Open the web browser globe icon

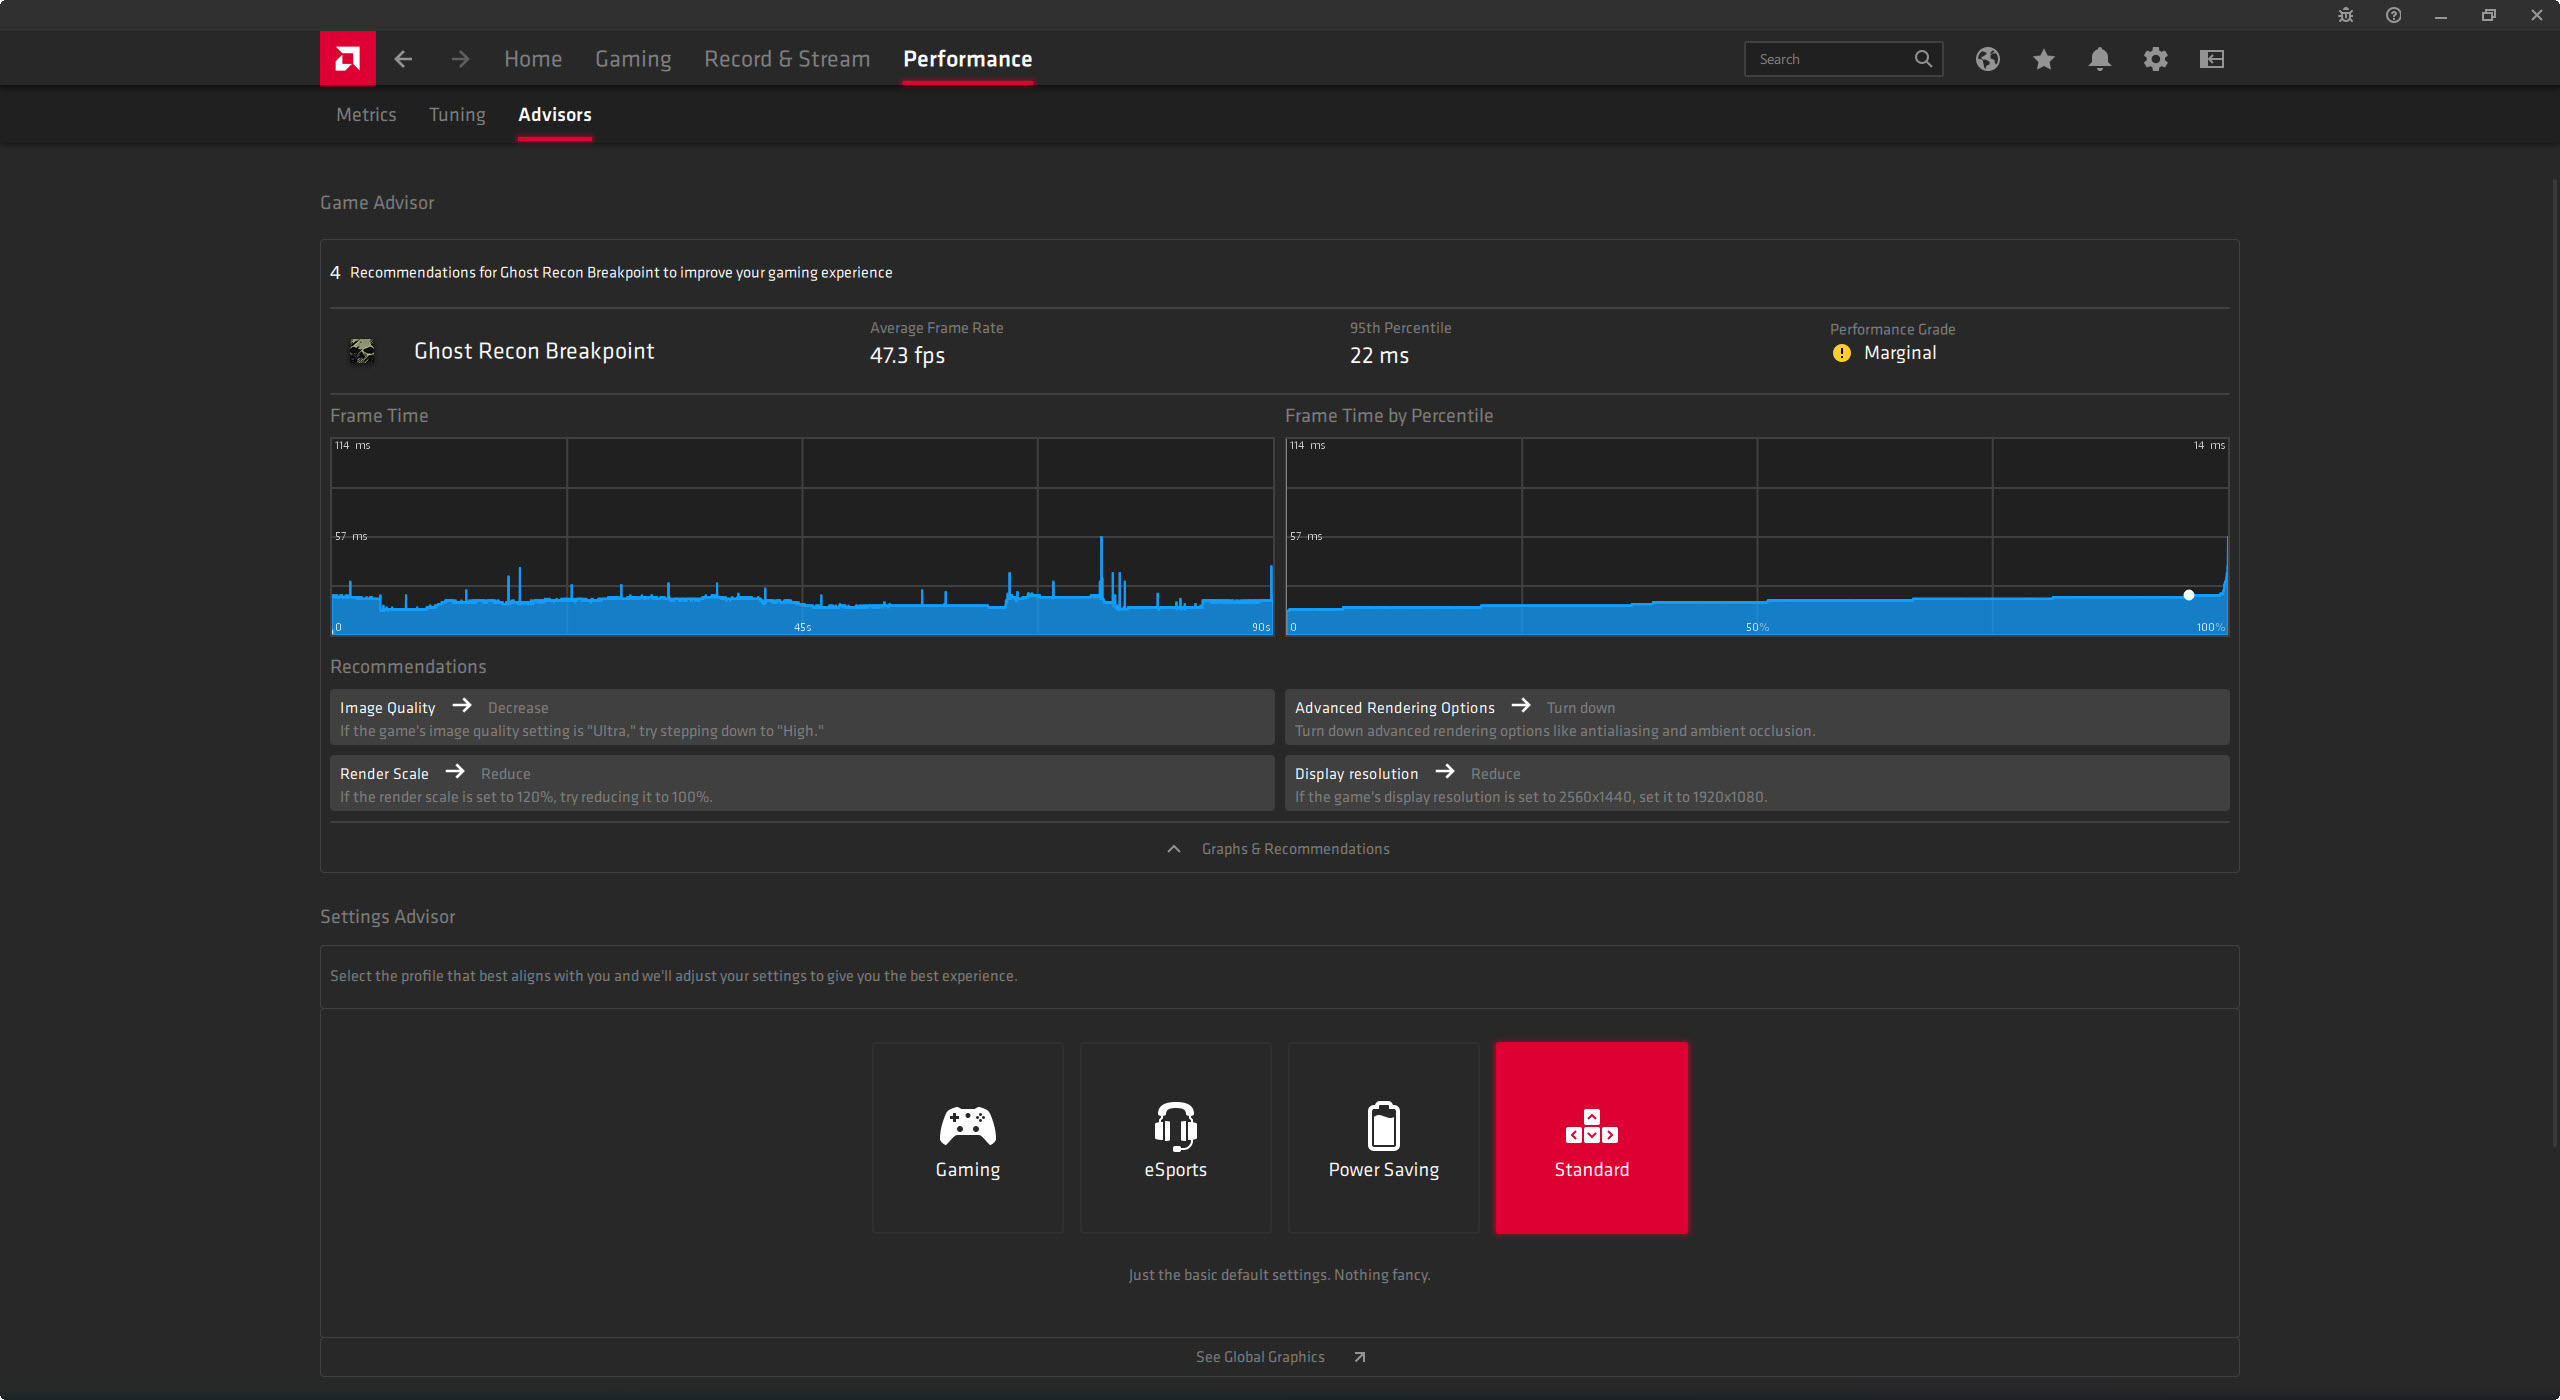point(1988,59)
